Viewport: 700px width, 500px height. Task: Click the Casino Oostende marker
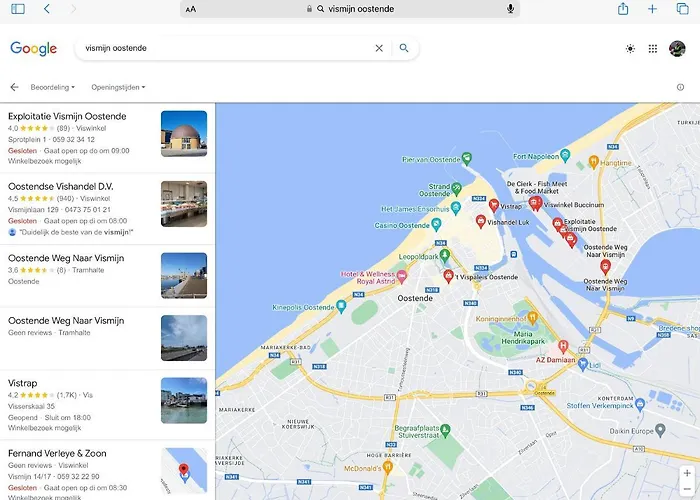tap(436, 224)
